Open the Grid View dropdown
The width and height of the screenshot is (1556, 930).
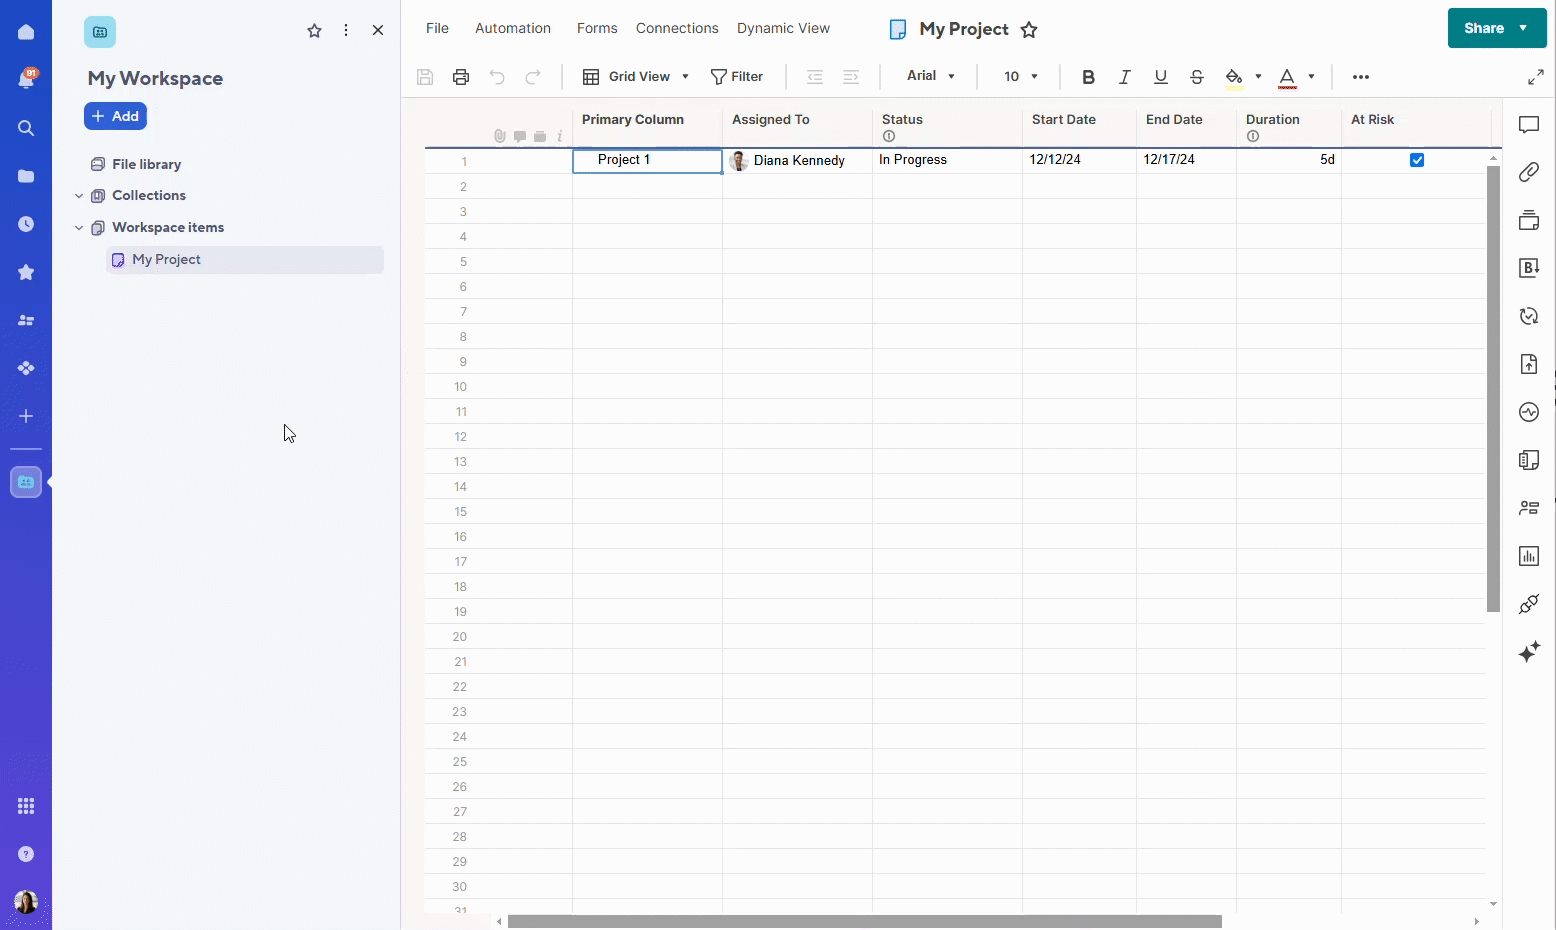pos(637,76)
